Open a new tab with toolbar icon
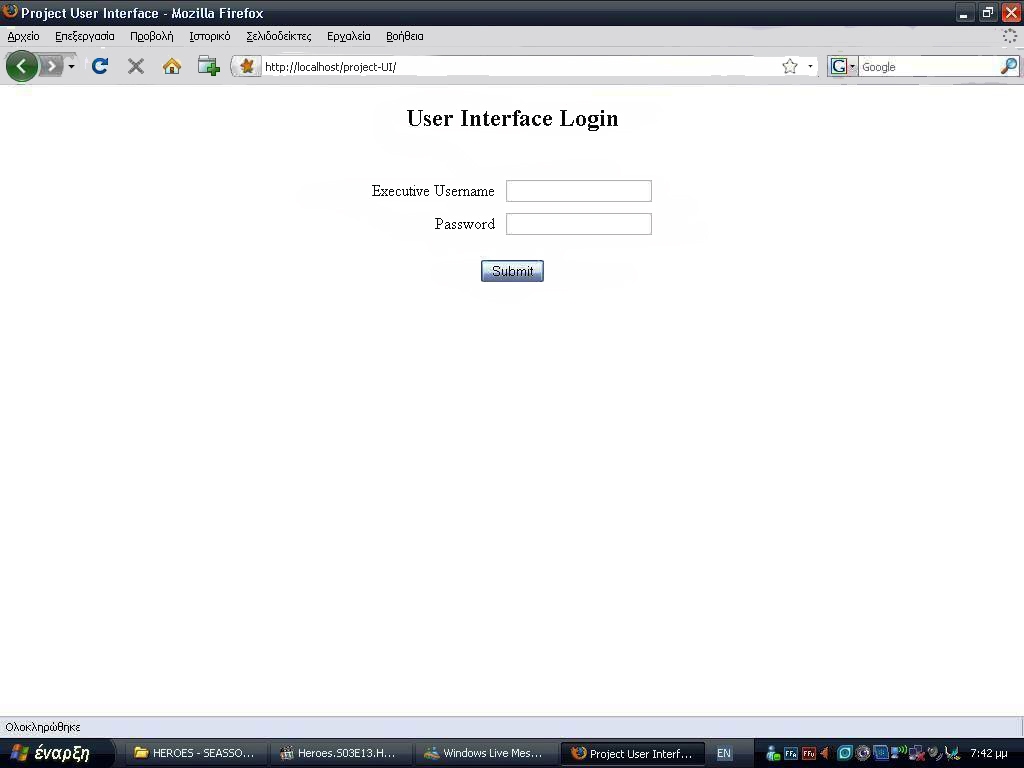 (208, 66)
